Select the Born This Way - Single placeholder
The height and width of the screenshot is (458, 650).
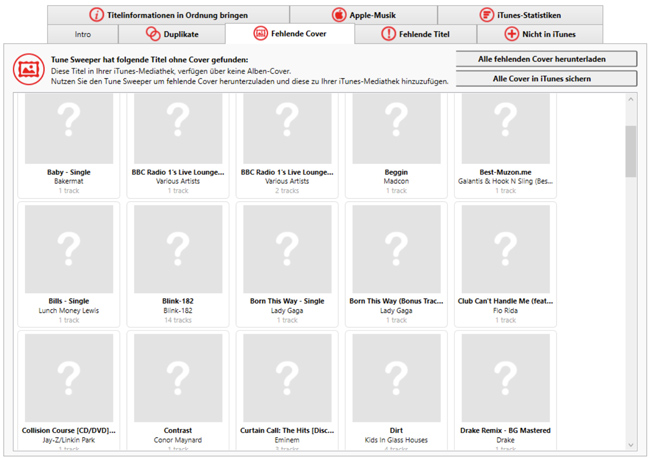click(x=287, y=249)
